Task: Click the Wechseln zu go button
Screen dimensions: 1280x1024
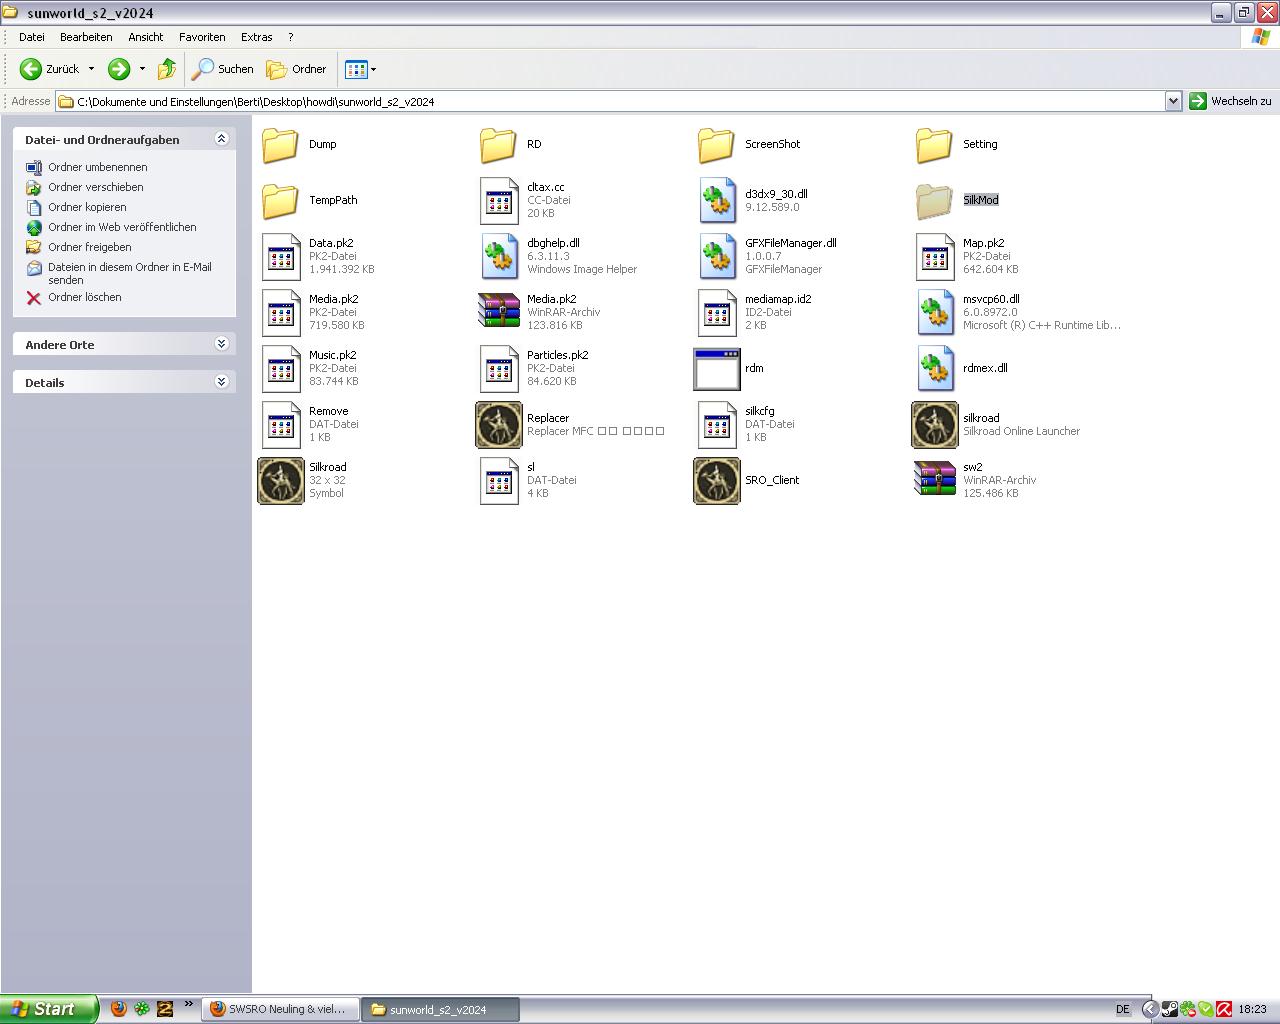Action: pos(1230,101)
